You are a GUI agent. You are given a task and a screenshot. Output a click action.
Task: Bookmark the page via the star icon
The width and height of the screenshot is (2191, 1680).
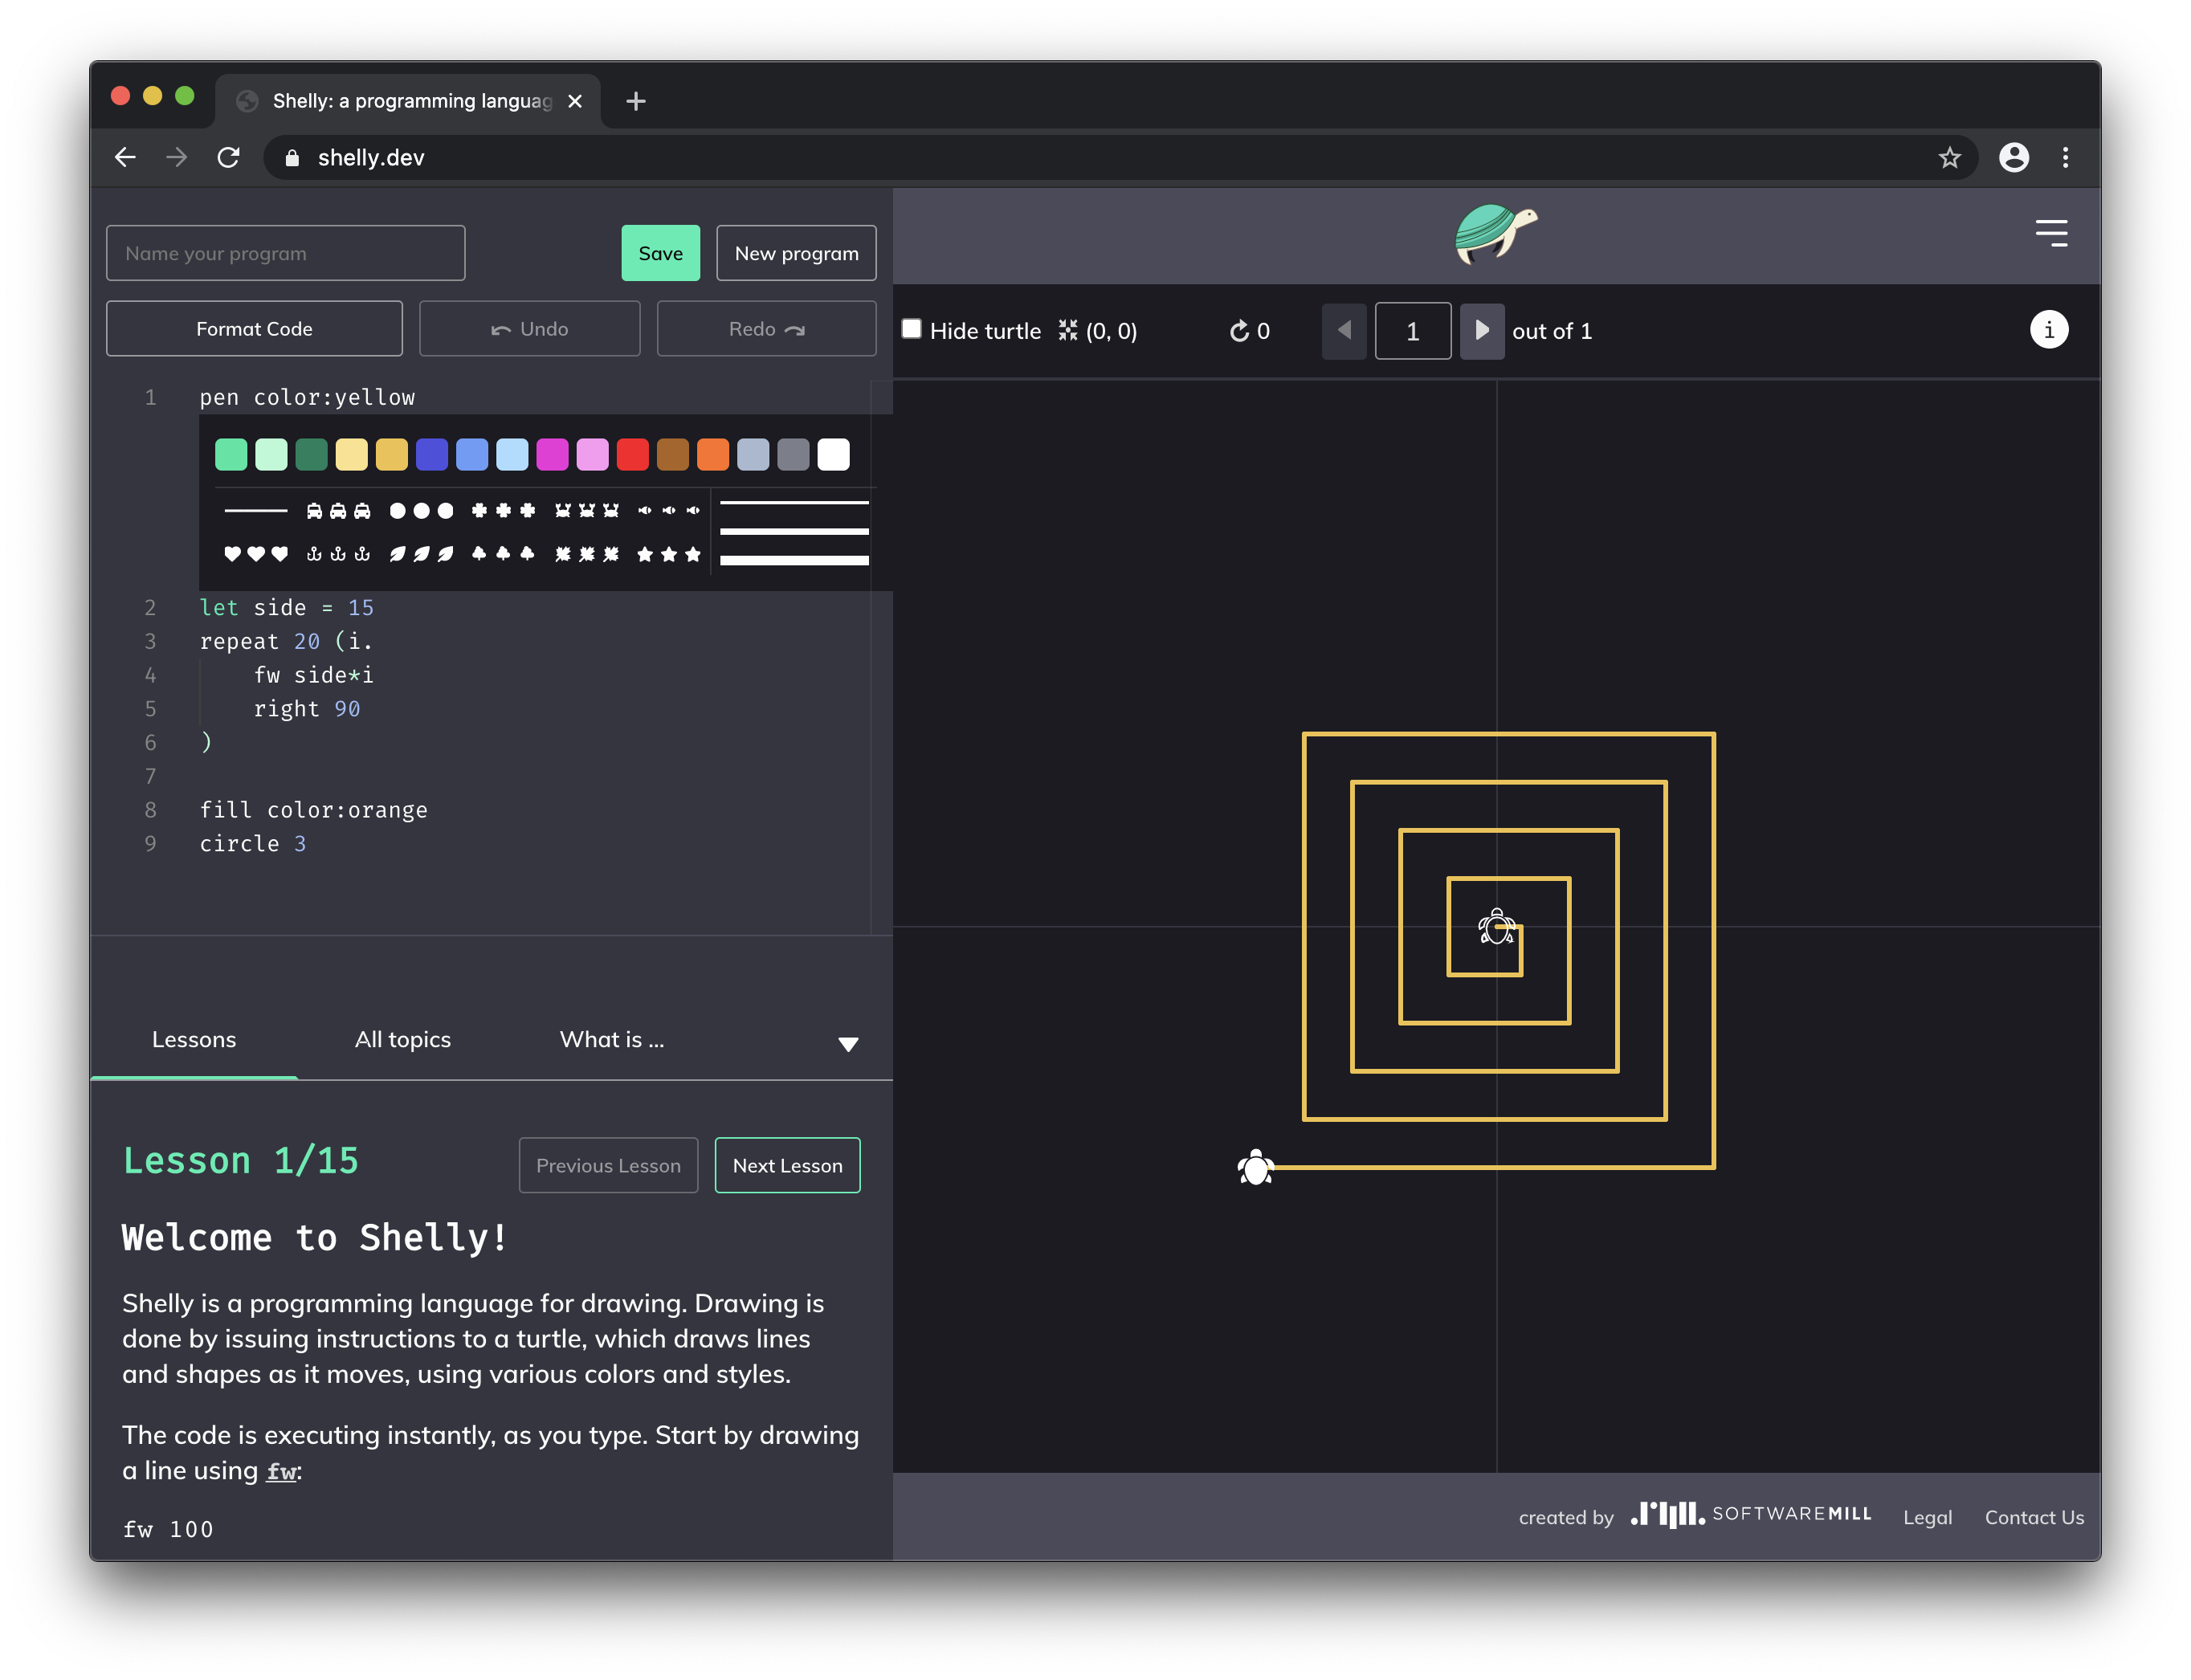1950,157
